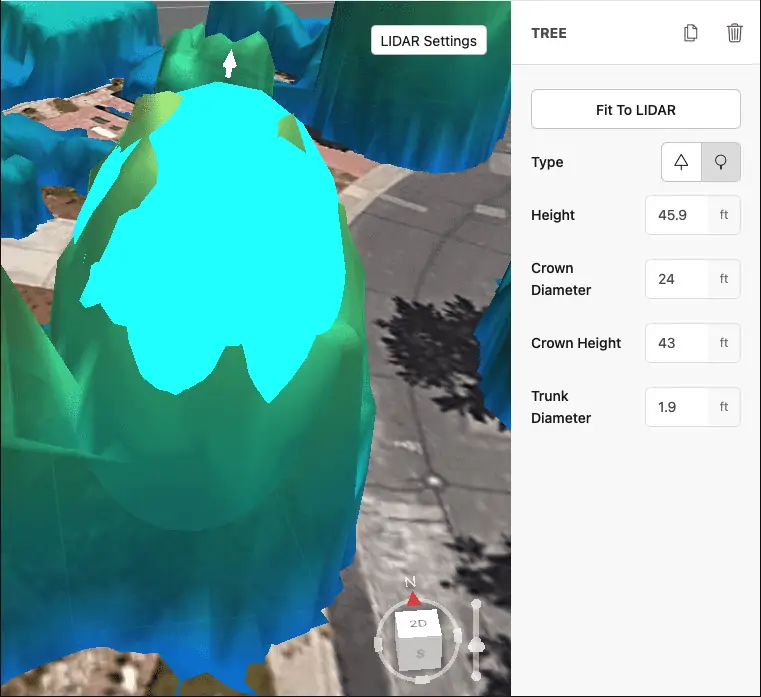The height and width of the screenshot is (697, 761).
Task: Edit the Crown Height value field
Action: point(677,343)
